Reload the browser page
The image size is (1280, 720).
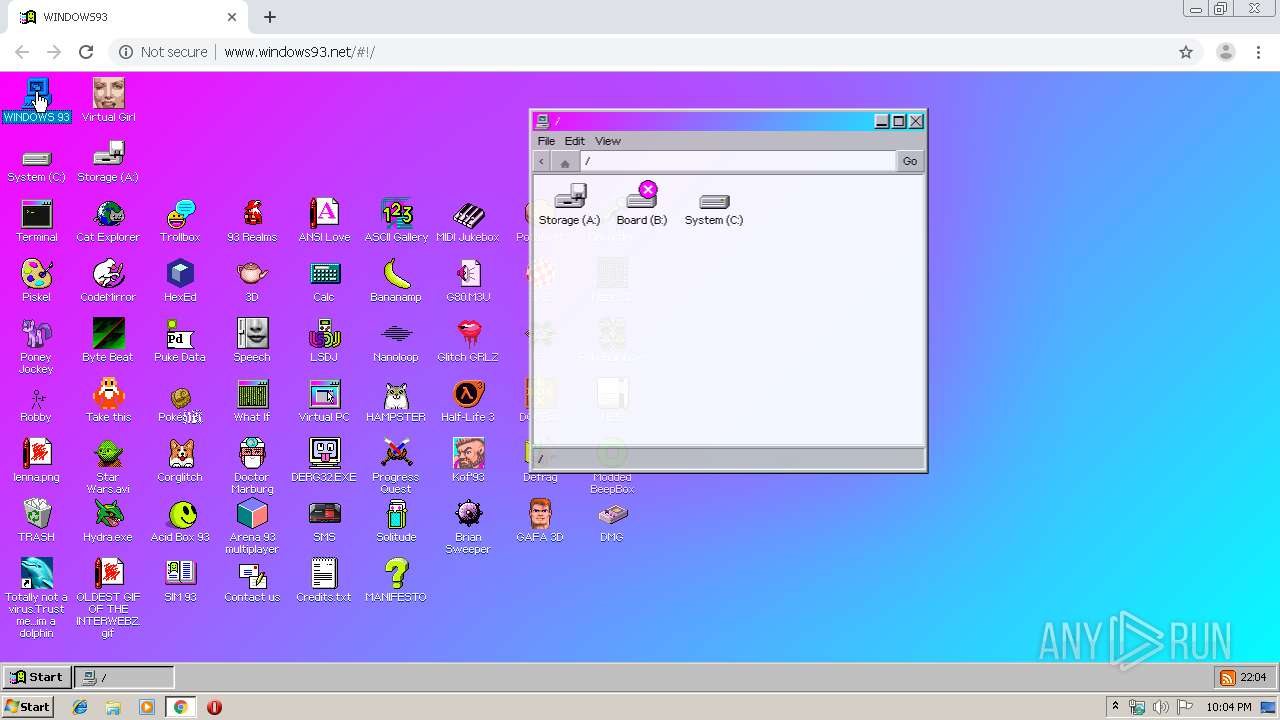tap(86, 52)
